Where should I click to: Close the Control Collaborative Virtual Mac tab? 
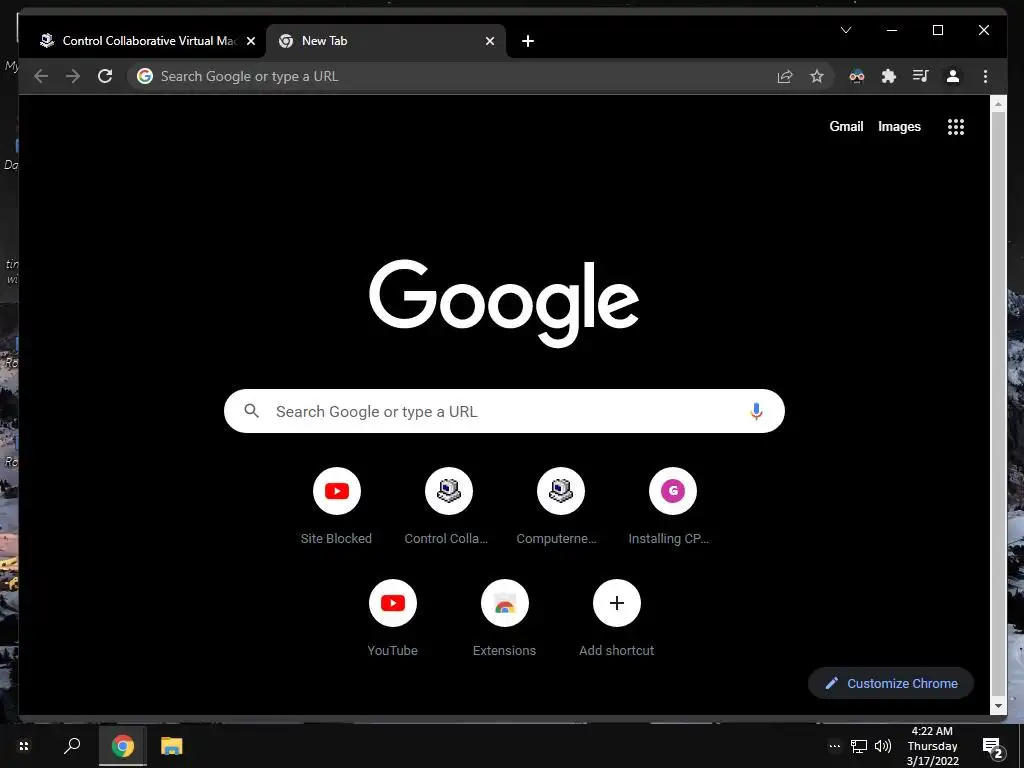(x=251, y=41)
